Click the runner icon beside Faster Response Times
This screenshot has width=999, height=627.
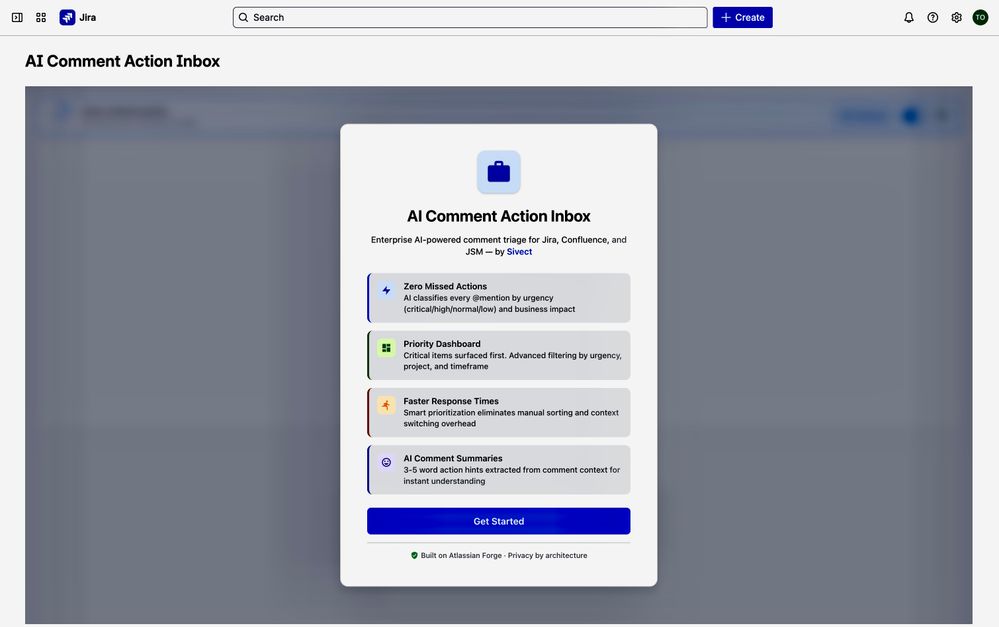(x=386, y=405)
